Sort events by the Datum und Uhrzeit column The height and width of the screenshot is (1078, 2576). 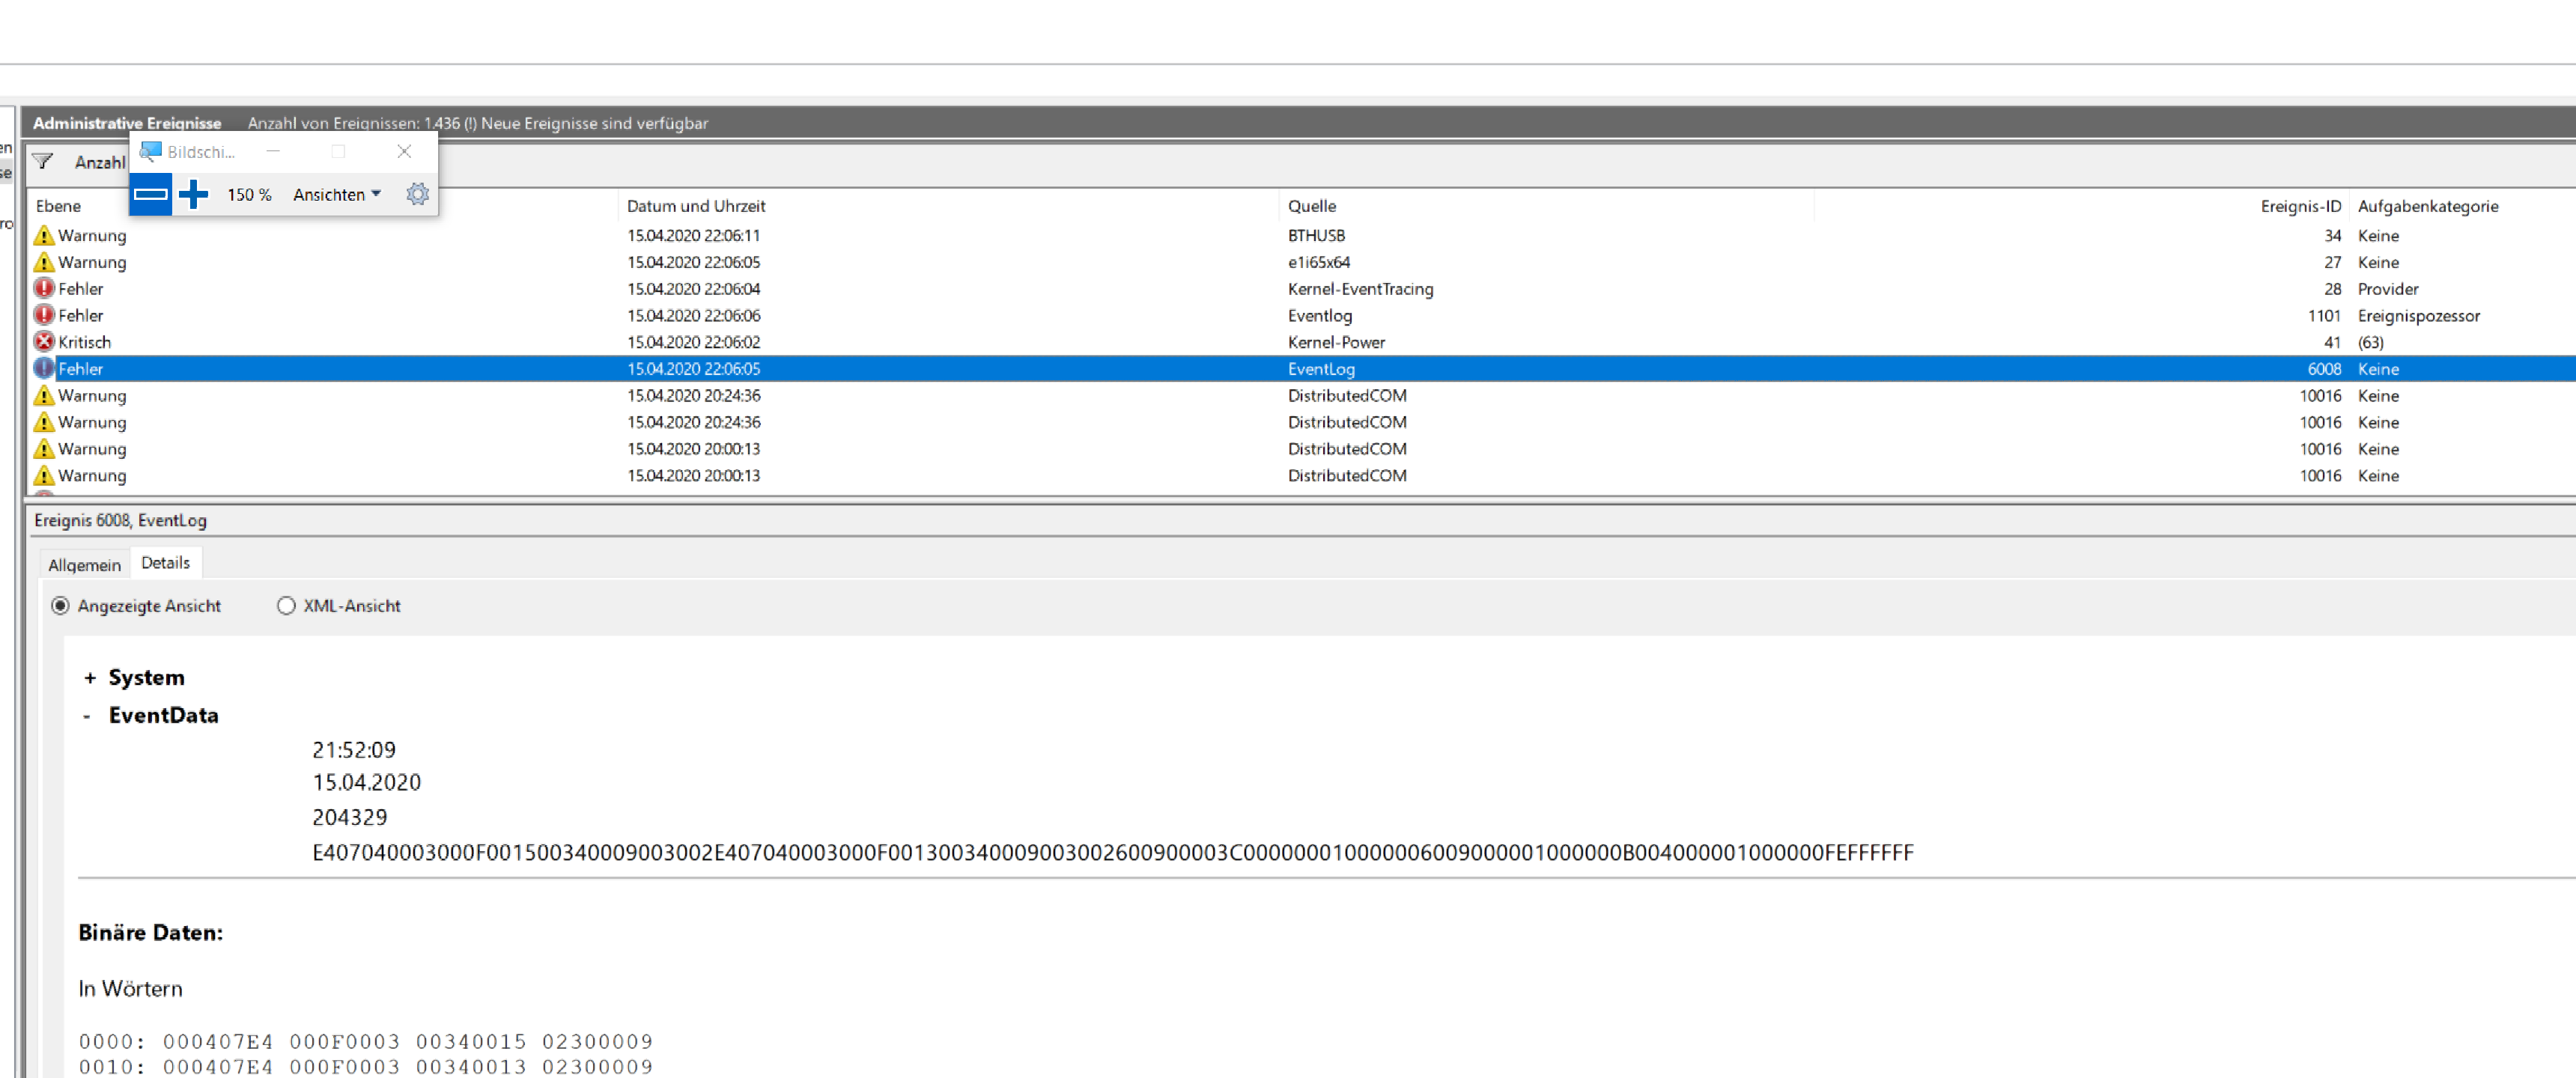(x=696, y=206)
